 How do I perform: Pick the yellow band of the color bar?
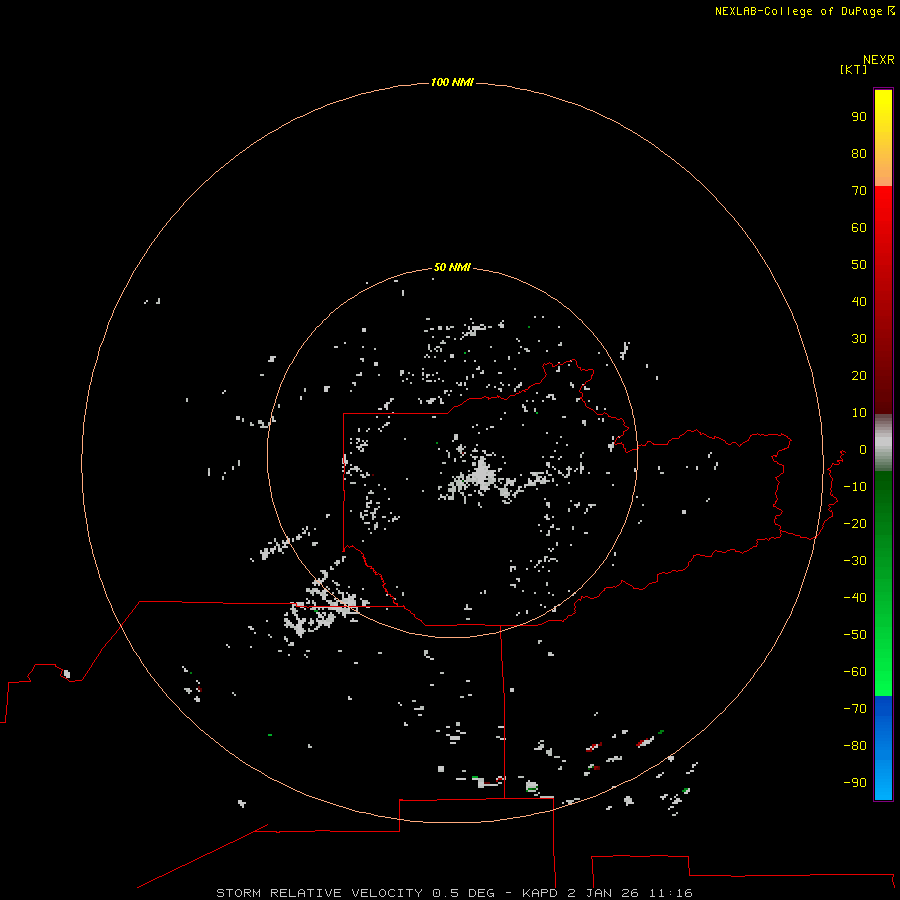tap(883, 138)
